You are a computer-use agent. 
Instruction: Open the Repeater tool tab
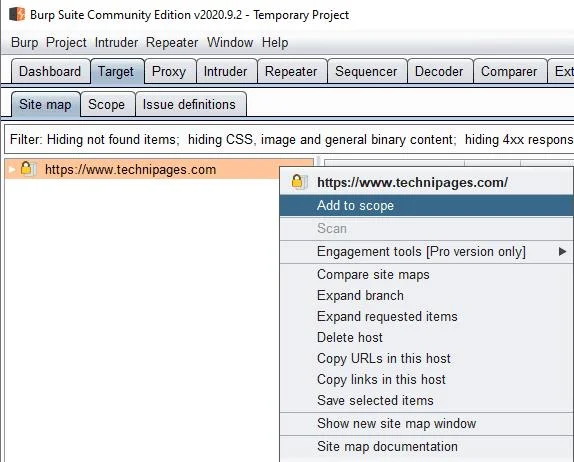[292, 71]
